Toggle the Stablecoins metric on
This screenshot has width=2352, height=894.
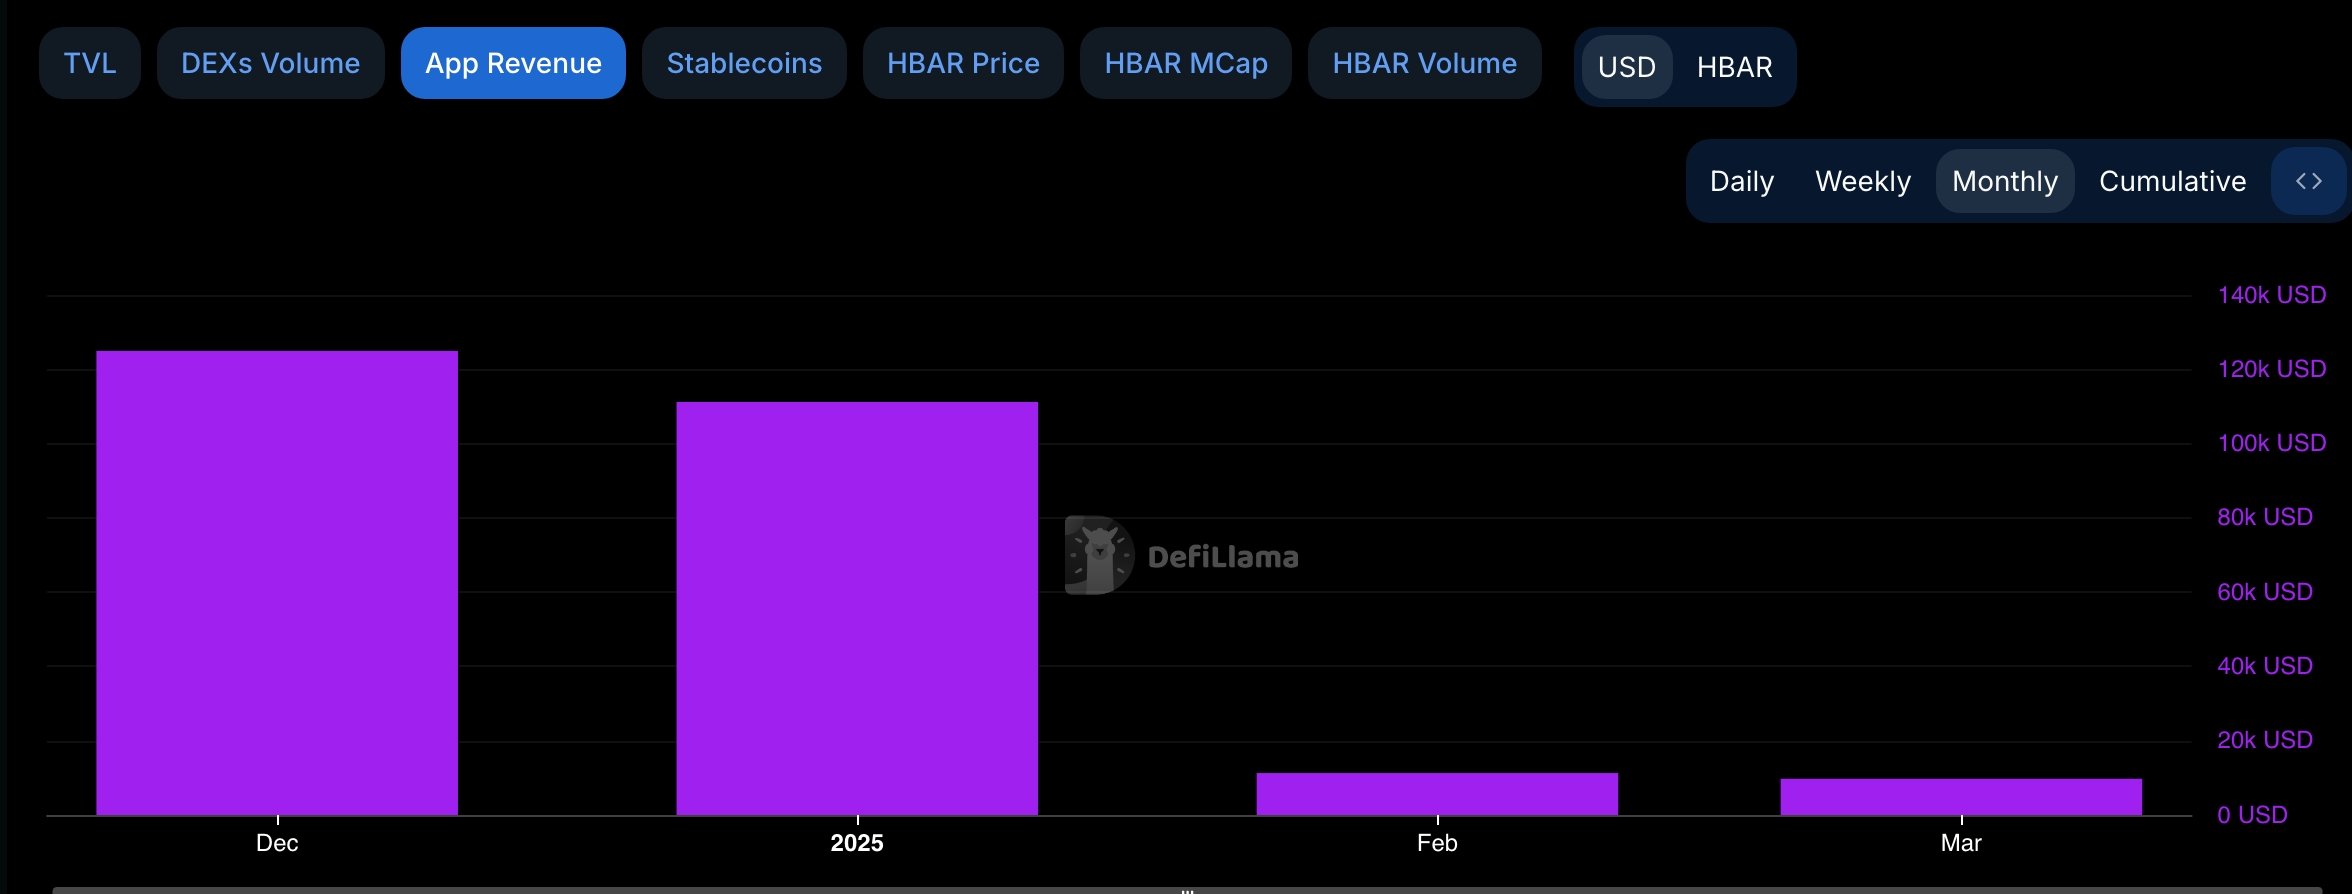point(744,63)
